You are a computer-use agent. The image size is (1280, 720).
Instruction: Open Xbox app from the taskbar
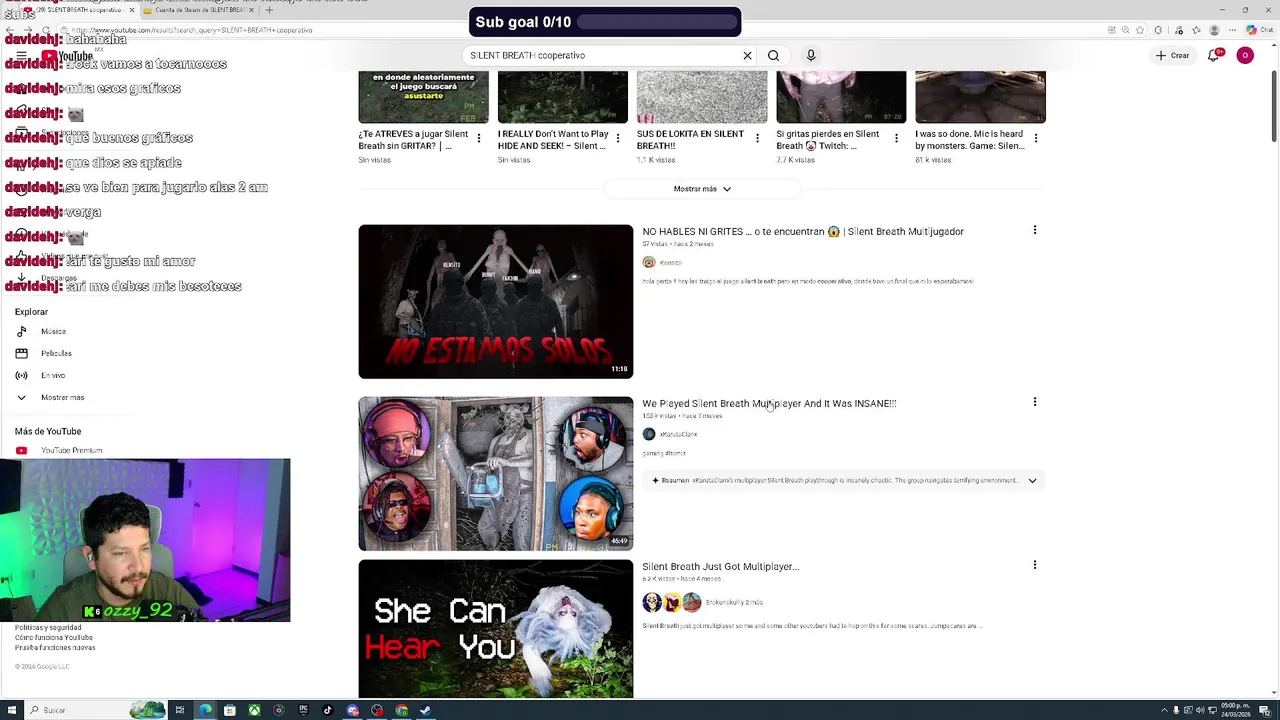[x=254, y=711]
